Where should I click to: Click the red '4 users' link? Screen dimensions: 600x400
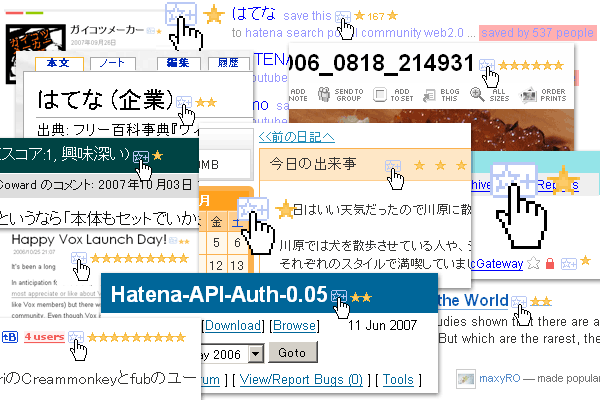tap(44, 337)
